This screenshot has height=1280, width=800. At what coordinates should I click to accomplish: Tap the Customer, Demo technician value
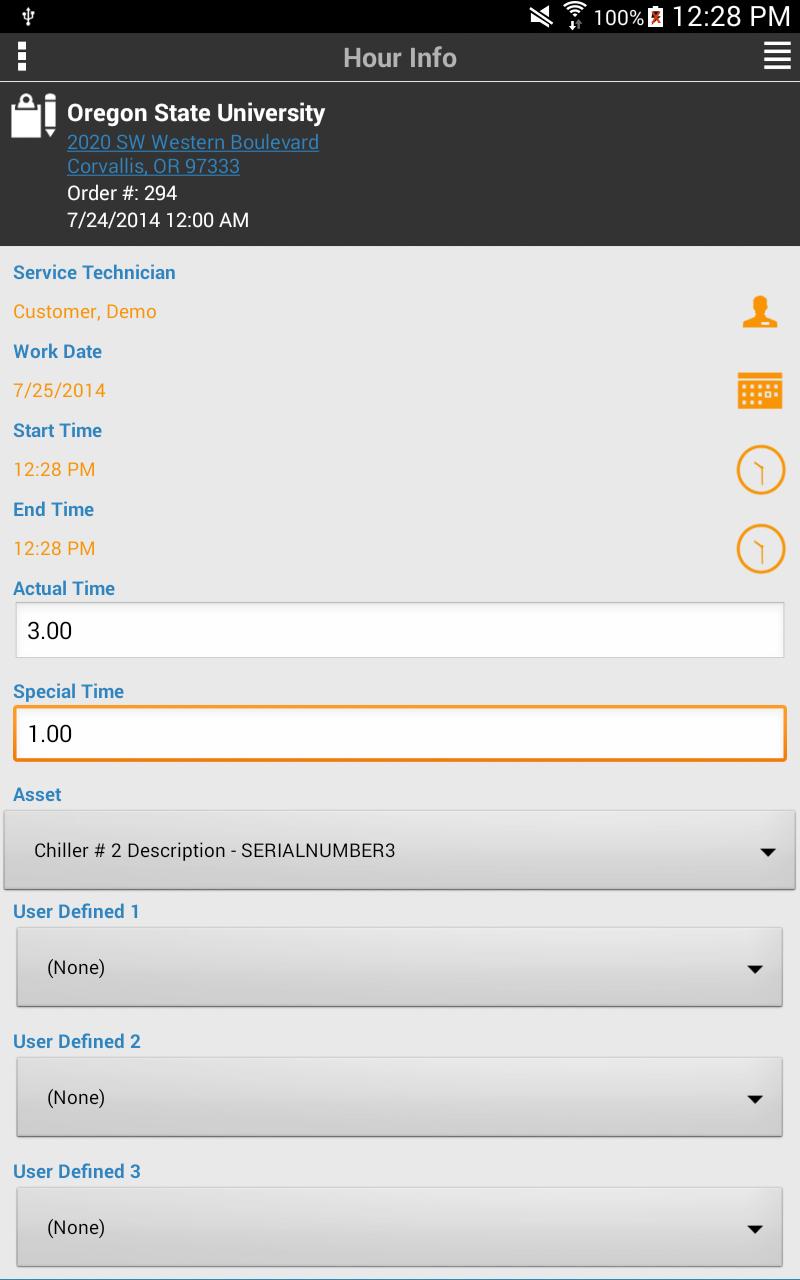coord(85,312)
